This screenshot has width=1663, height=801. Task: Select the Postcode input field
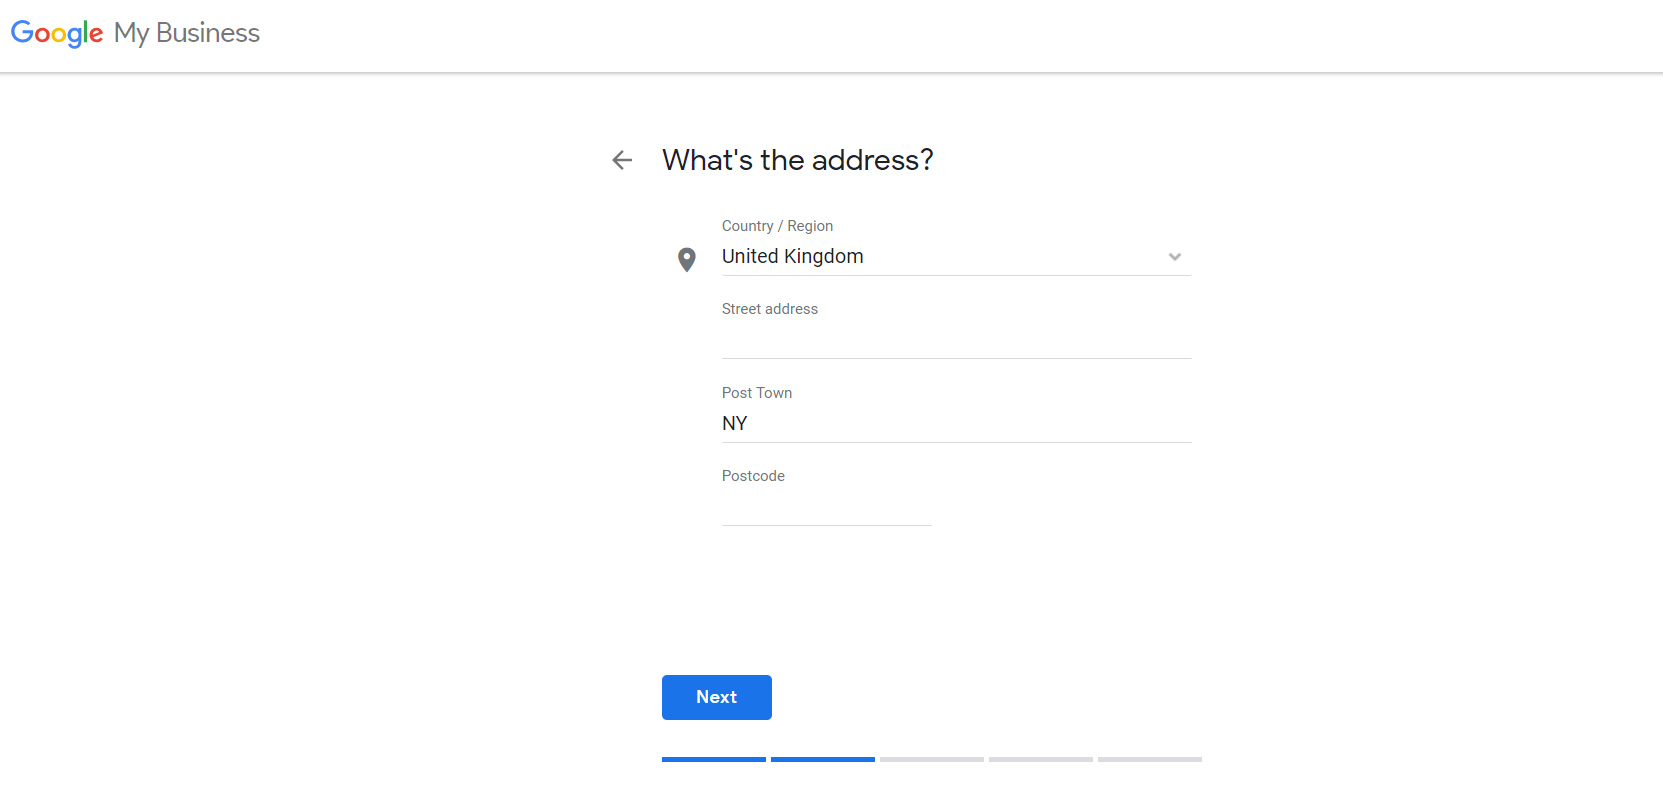826,508
